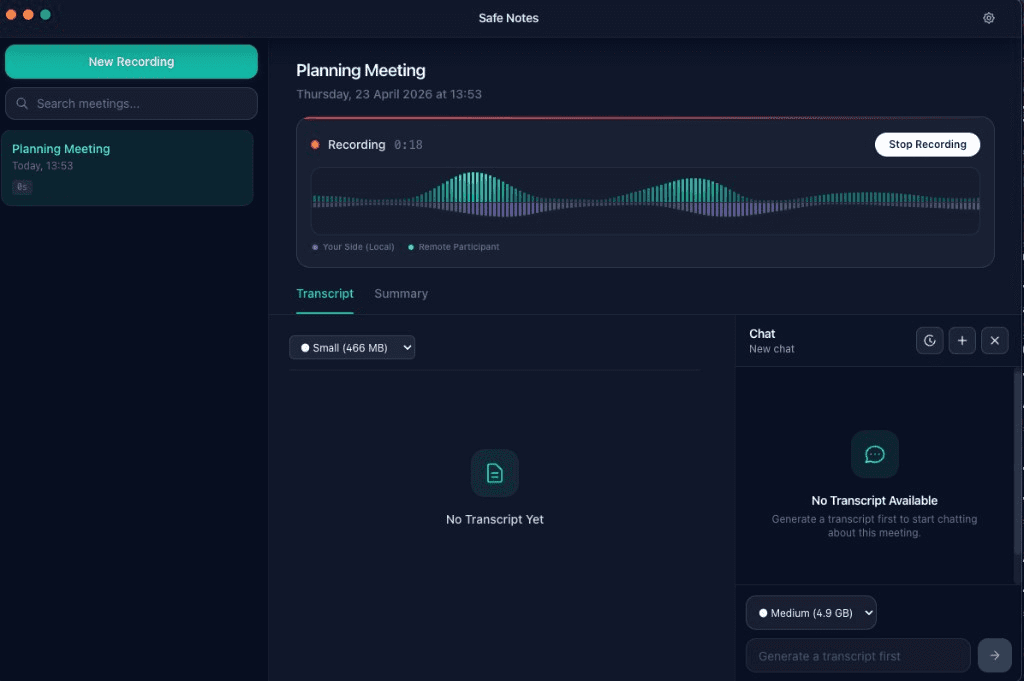
Task: Switch to the Transcript tab
Action: pos(325,294)
